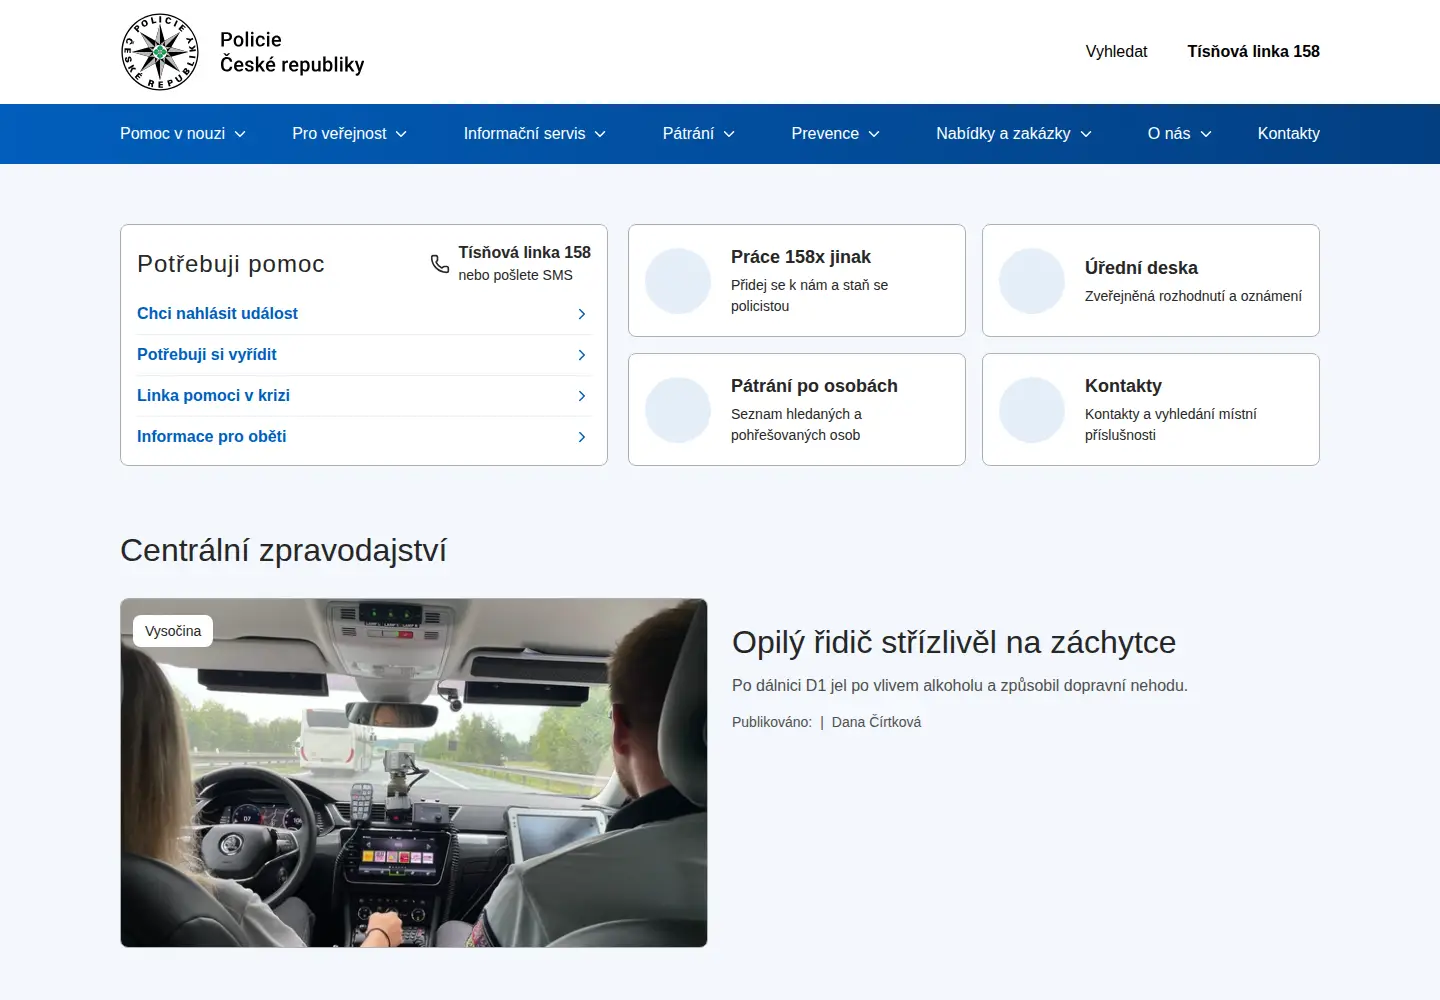This screenshot has height=1000, width=1440.
Task: Open the O nás dropdown
Action: click(1180, 134)
